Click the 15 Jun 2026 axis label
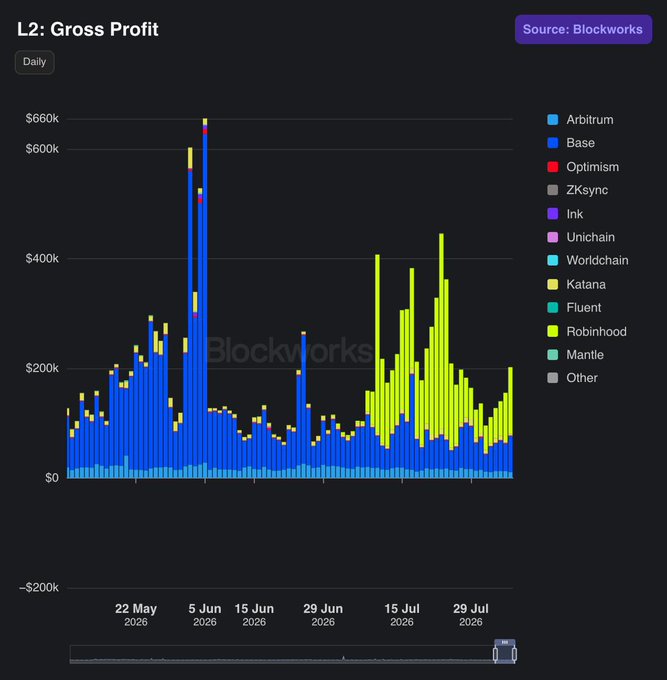The image size is (667, 680). (x=254, y=615)
